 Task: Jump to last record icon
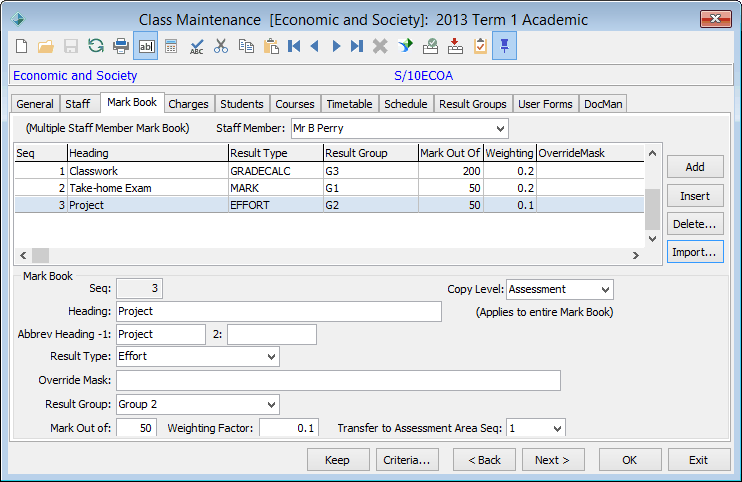tap(357, 46)
